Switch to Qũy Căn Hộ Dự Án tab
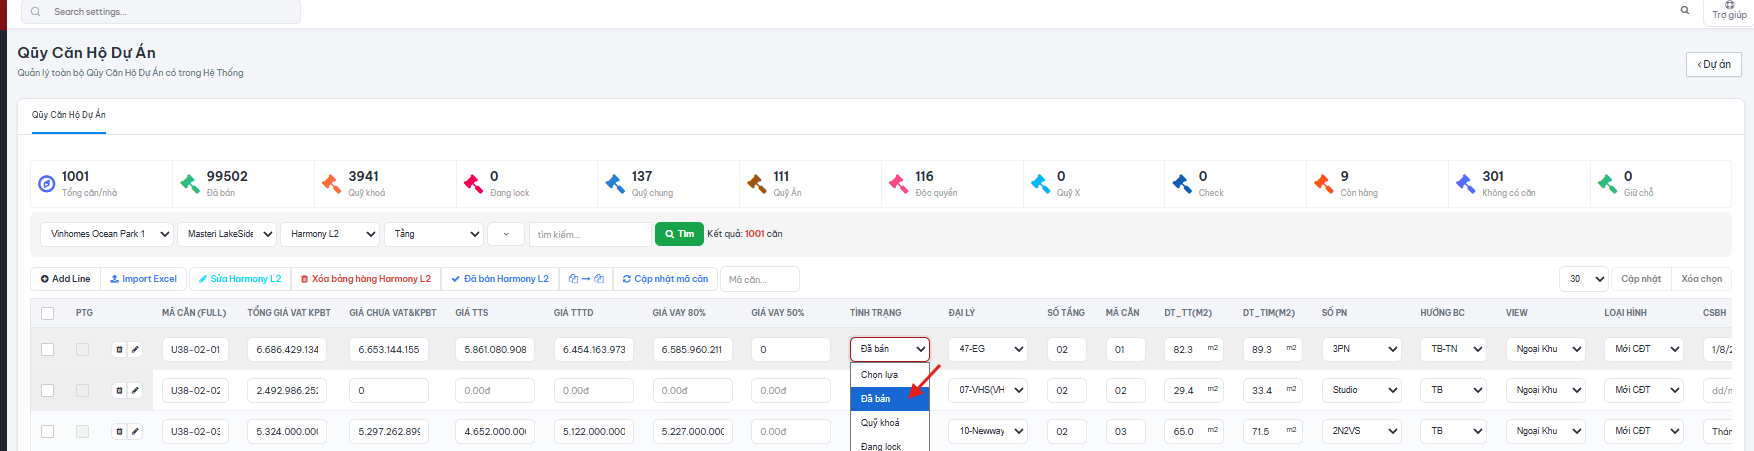 coord(69,115)
